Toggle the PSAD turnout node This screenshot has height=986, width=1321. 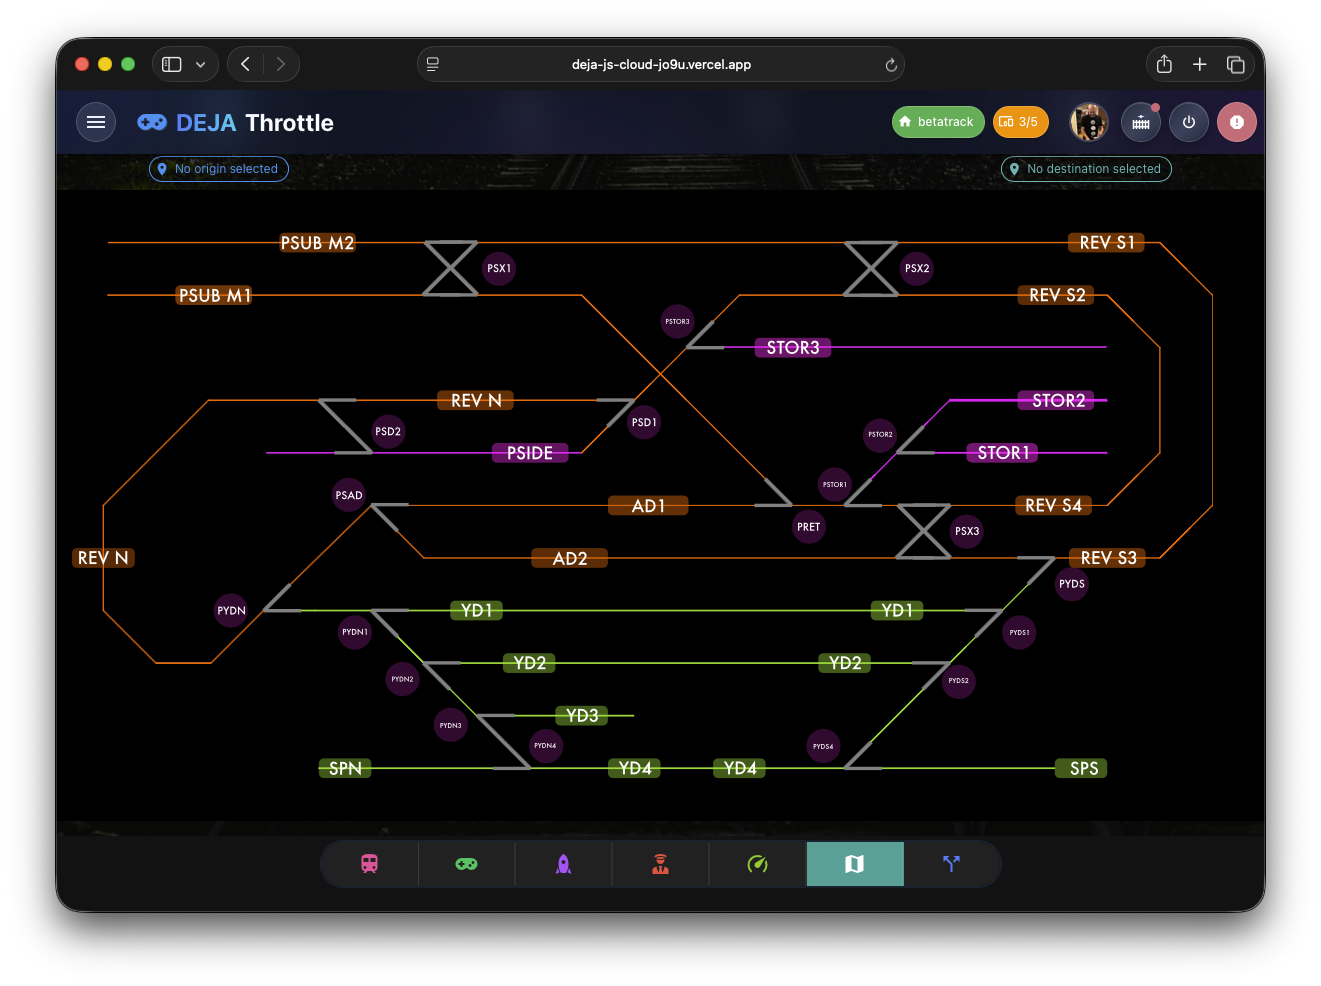coord(349,495)
